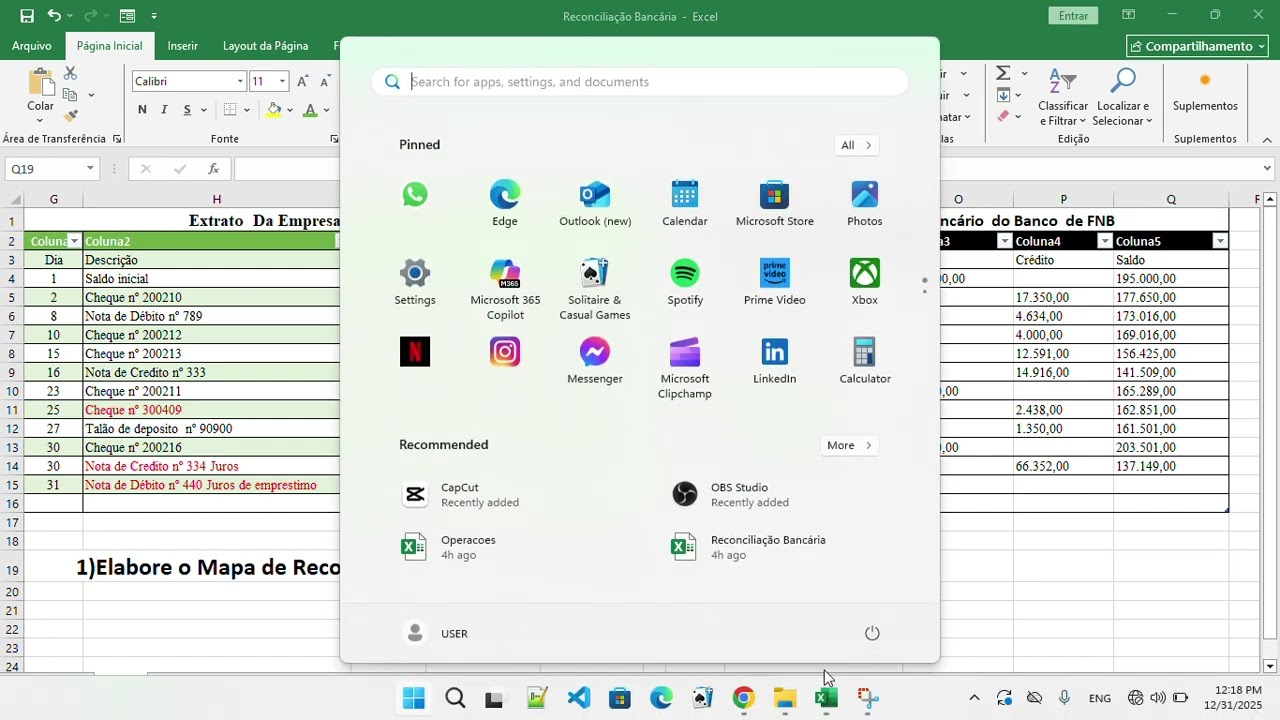Click the Windows Start button on taskbar

[x=413, y=698]
